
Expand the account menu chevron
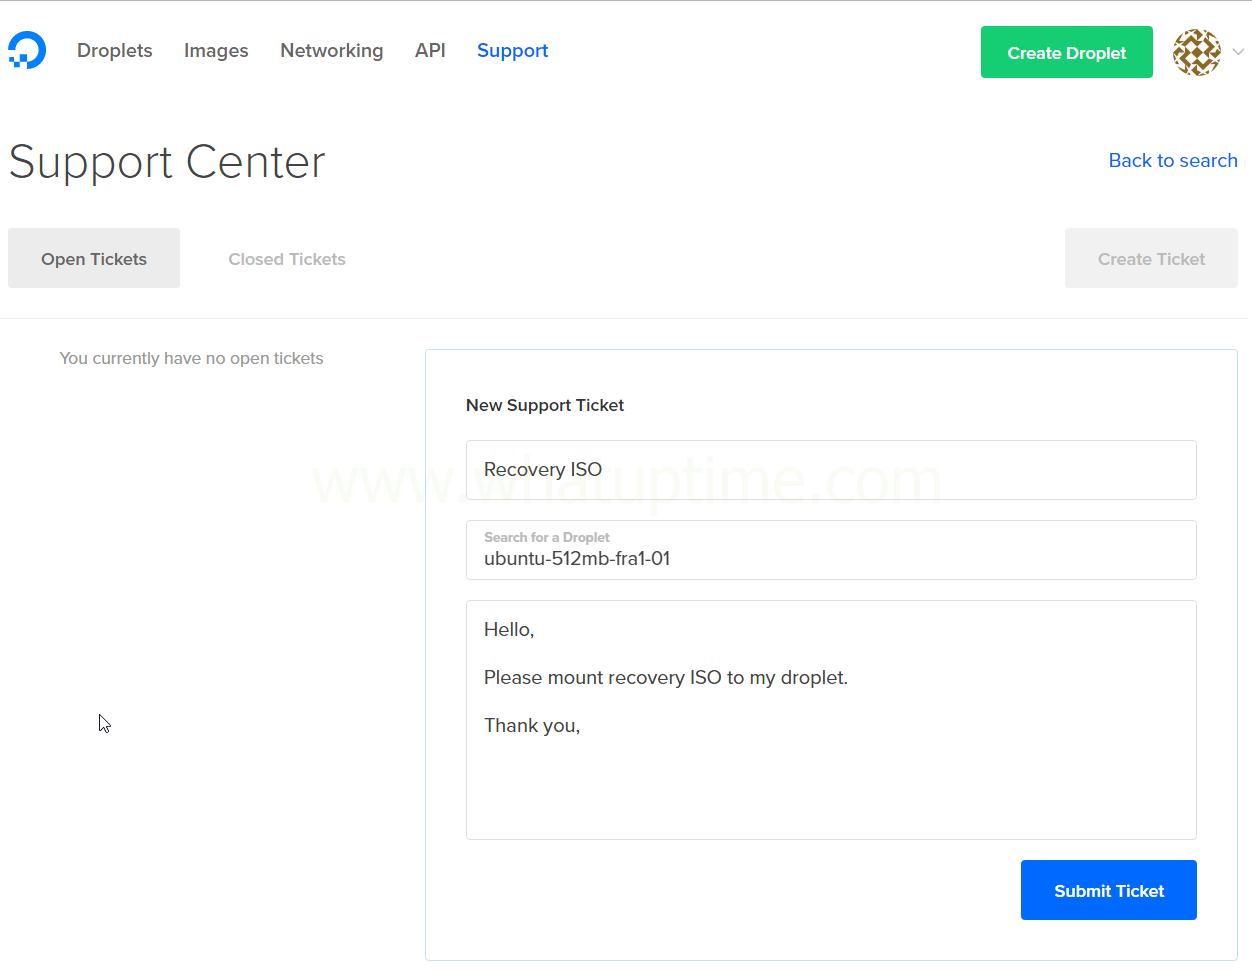[x=1238, y=52]
